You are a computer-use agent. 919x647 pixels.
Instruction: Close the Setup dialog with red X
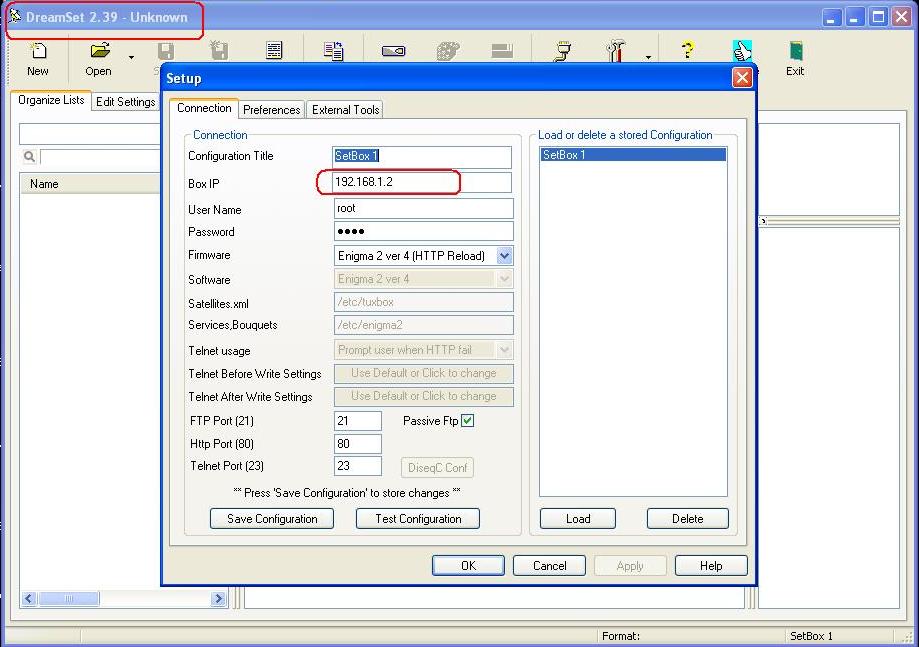(742, 77)
